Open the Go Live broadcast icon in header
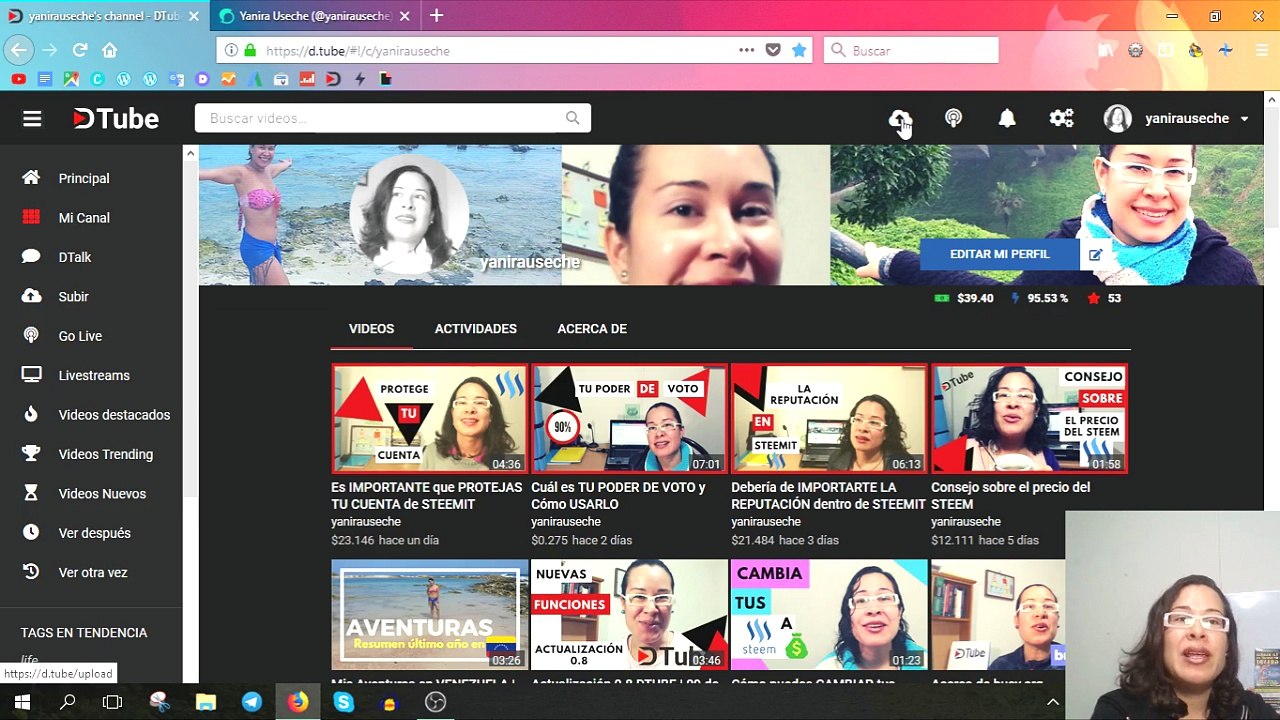Screen dimensions: 1280x720 click(953, 119)
